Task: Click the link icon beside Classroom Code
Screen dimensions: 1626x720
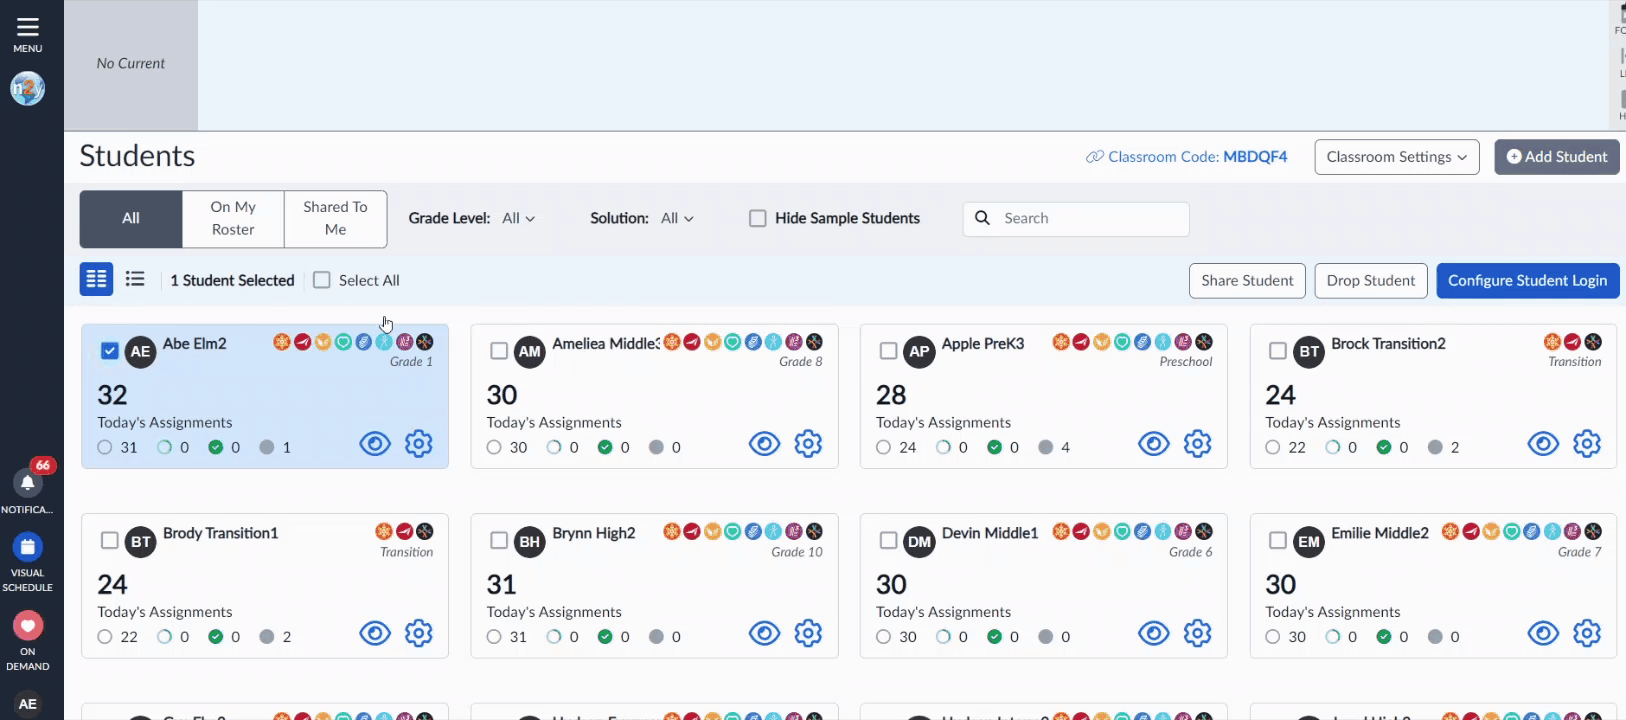Action: (x=1095, y=157)
